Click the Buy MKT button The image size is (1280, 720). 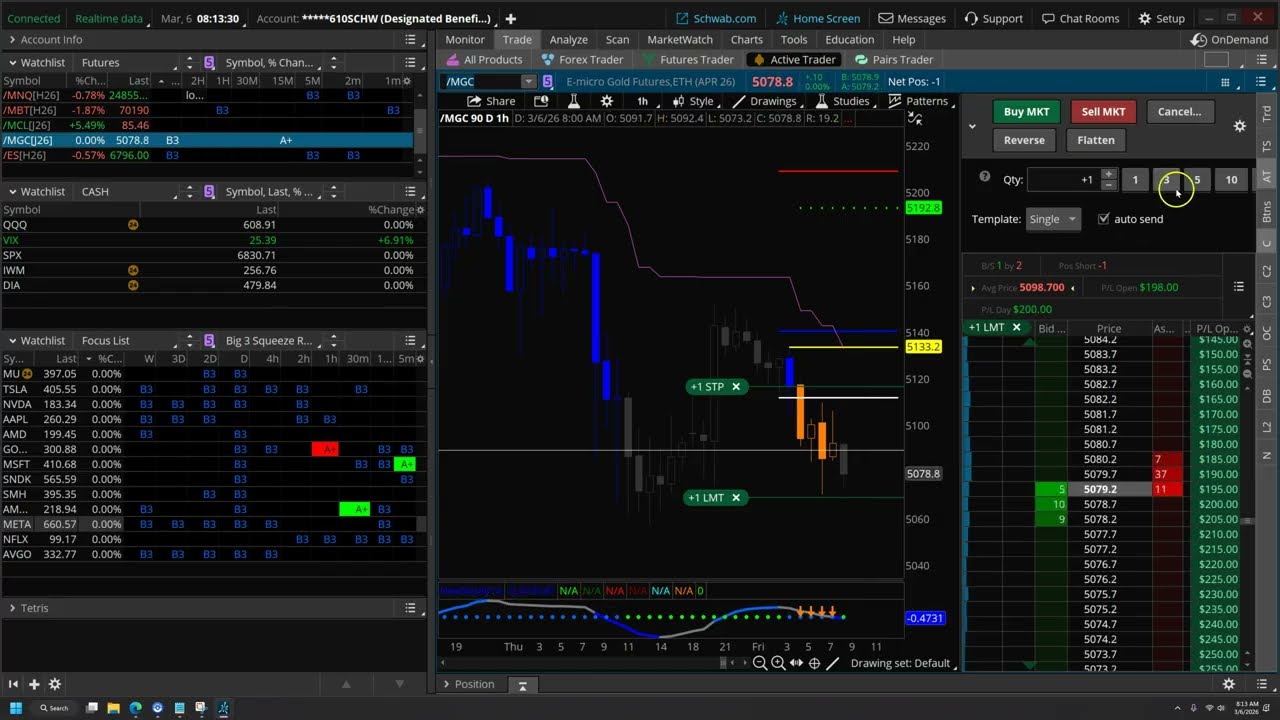pyautogui.click(x=1026, y=112)
